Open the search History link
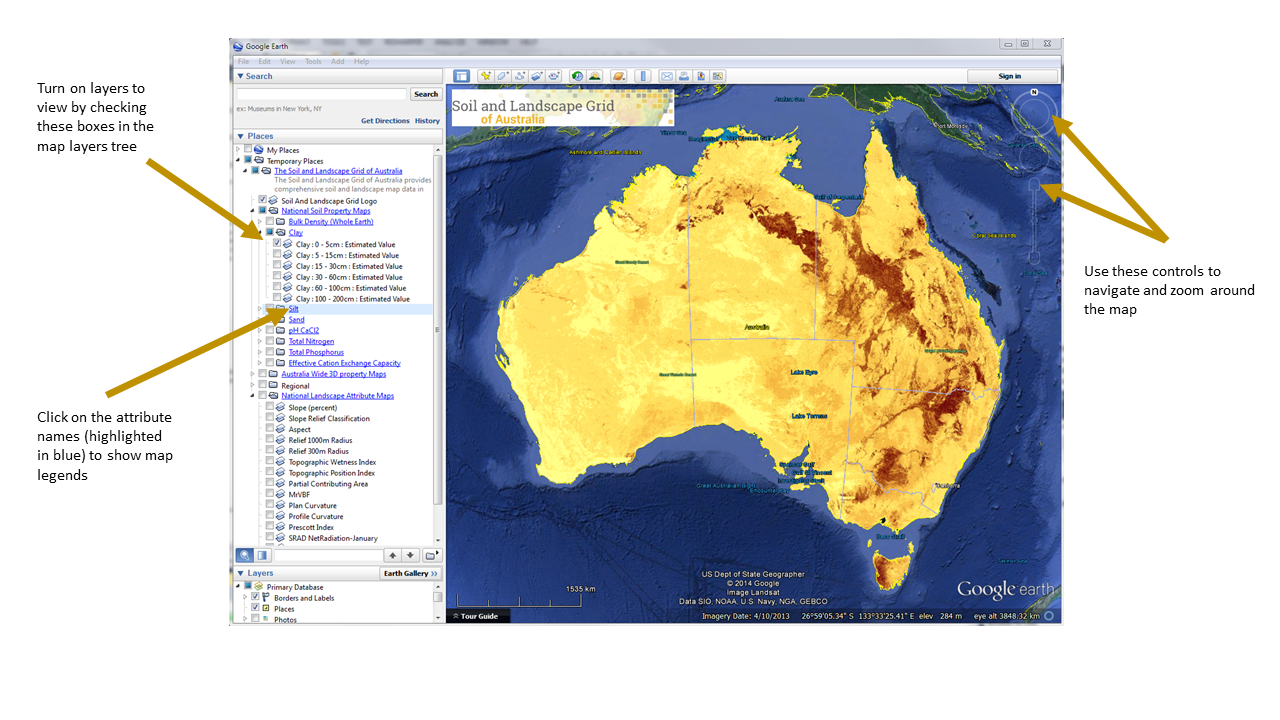Viewport: 1280px width, 720px height. click(x=428, y=121)
